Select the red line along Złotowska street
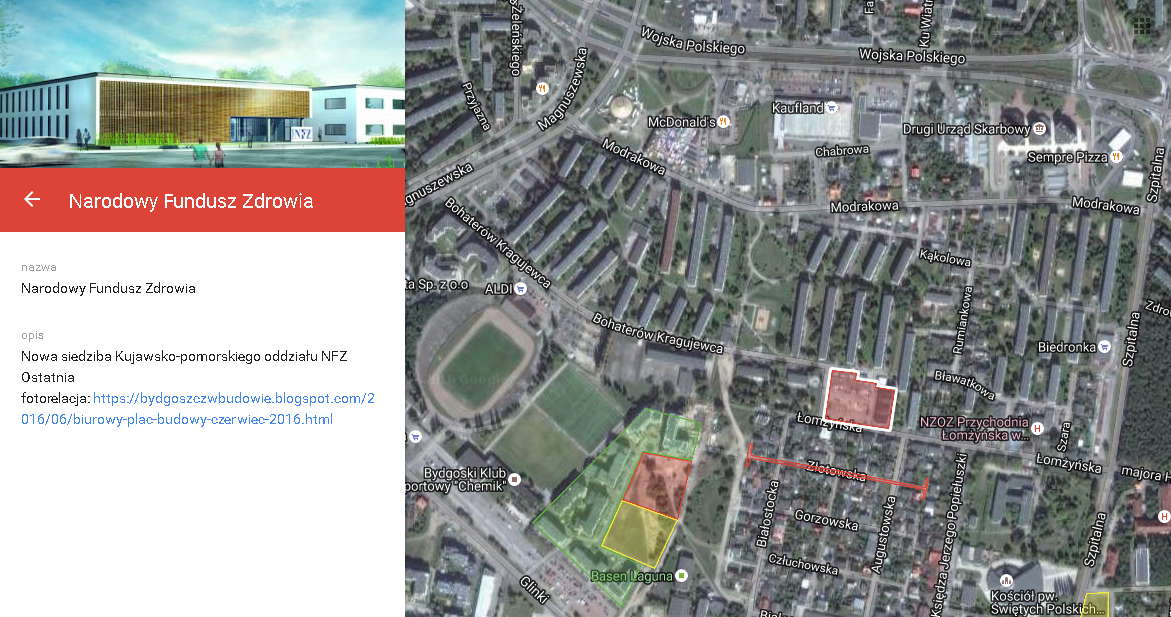The image size is (1171, 617). tap(837, 472)
